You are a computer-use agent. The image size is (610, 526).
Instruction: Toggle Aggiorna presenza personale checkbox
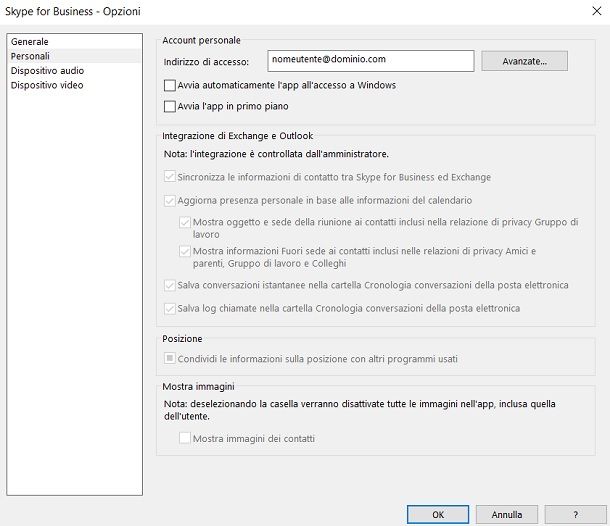170,200
